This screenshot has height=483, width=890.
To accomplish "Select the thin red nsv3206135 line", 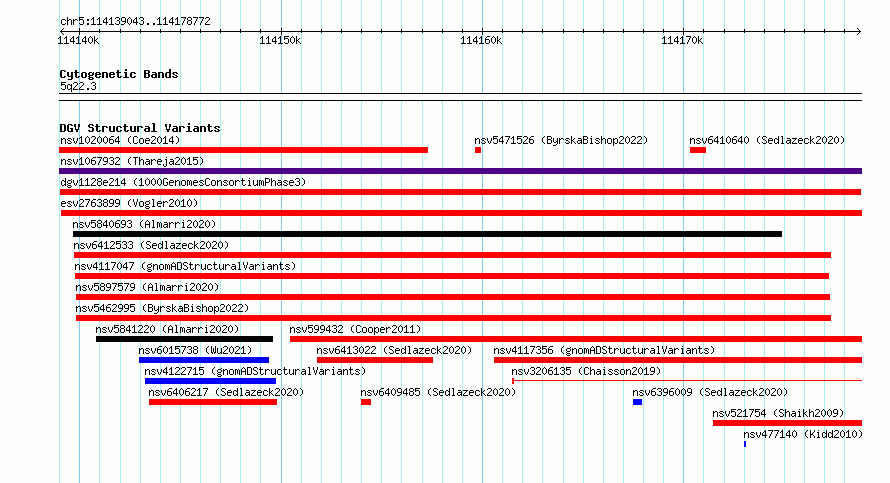I will coord(687,381).
